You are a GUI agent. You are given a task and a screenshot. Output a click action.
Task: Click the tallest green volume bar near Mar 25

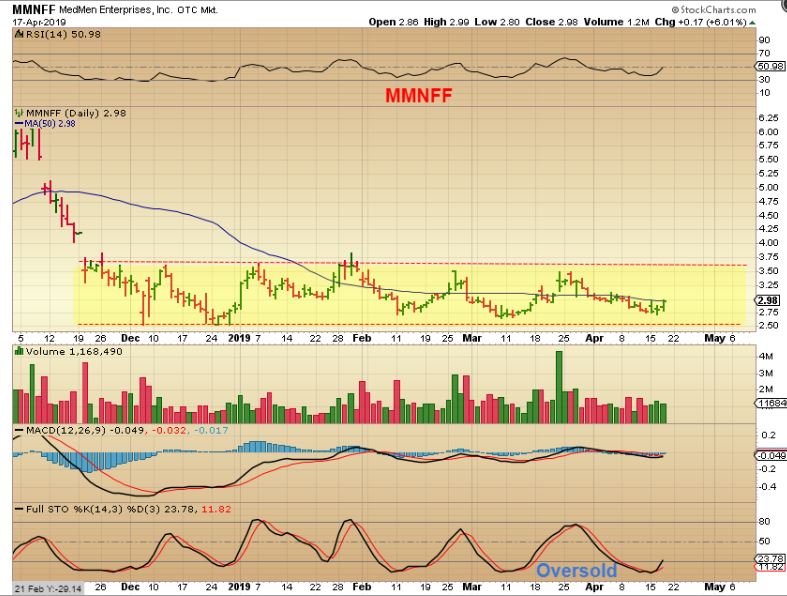[559, 387]
